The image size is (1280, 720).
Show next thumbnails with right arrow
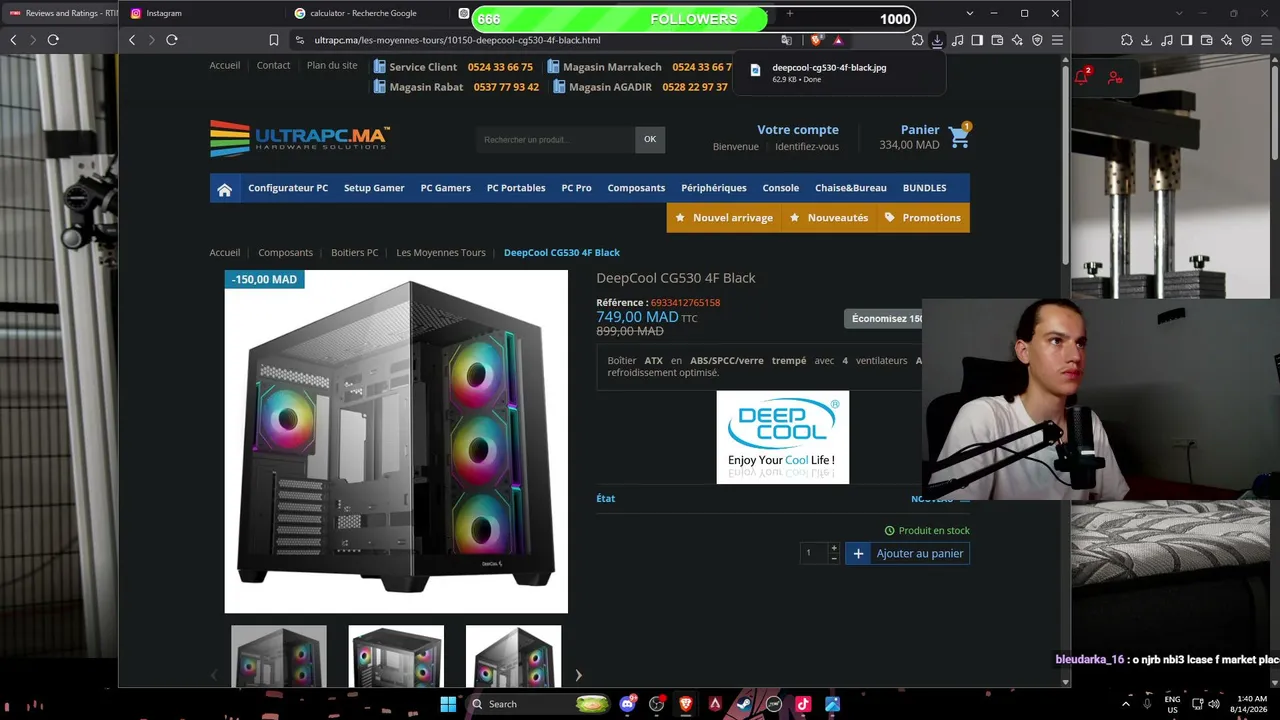pos(578,675)
